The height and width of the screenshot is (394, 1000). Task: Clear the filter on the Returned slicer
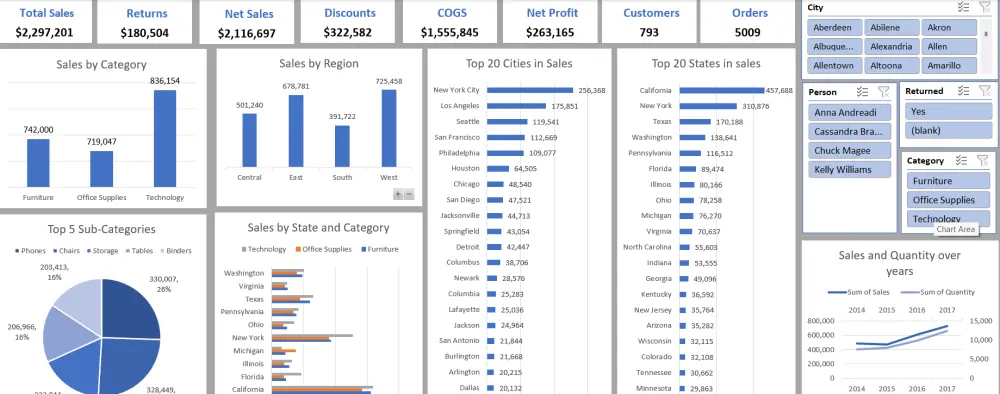tap(984, 91)
